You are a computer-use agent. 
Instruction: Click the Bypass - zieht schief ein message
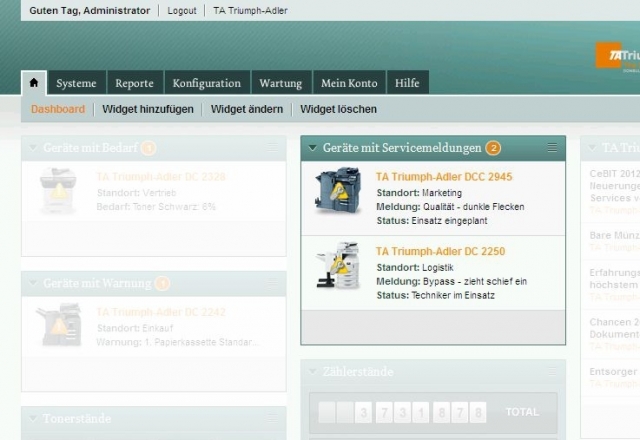[475, 282]
